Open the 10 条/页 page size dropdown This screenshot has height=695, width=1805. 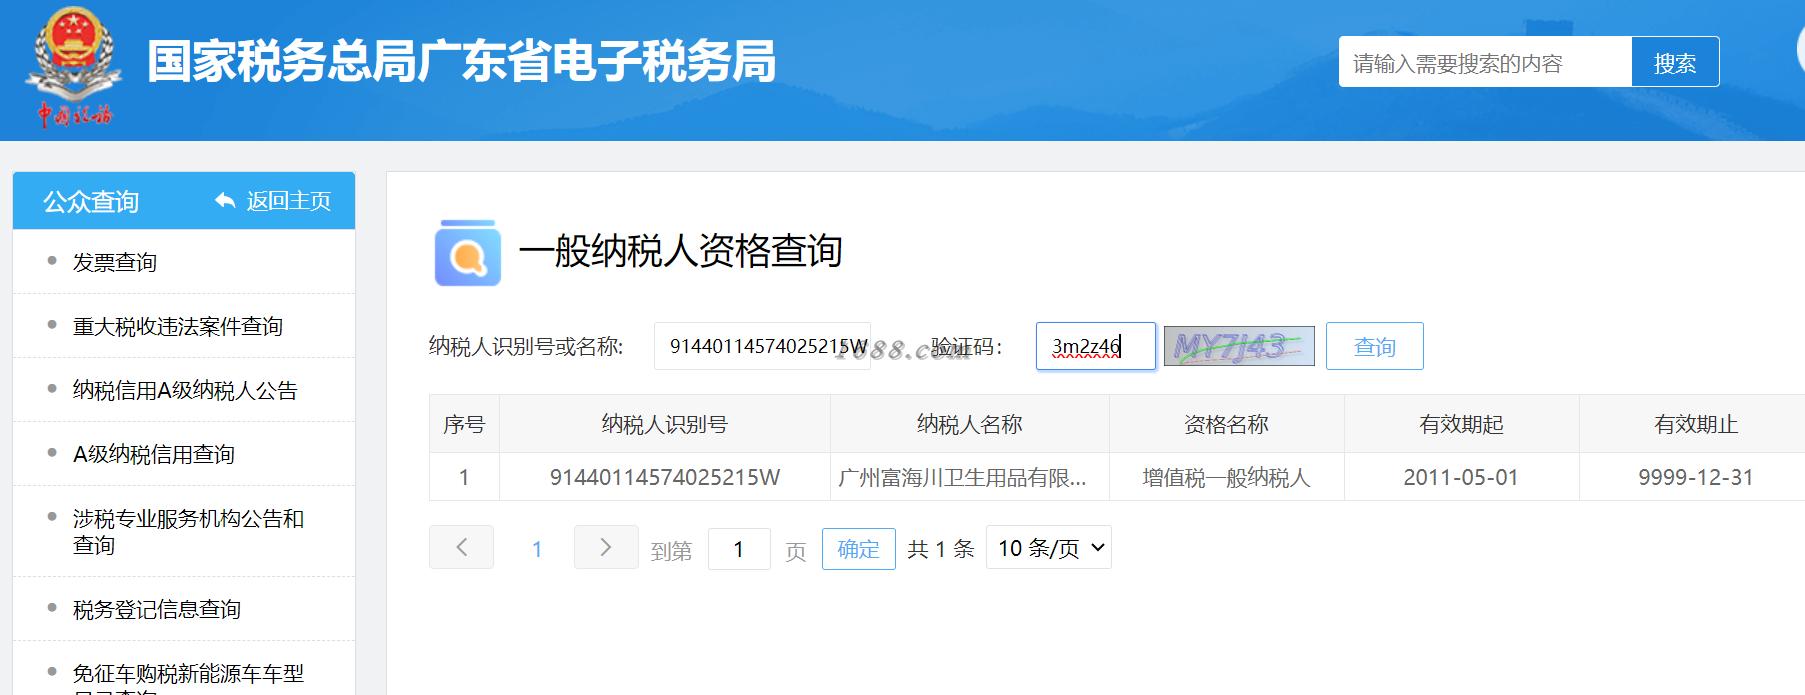[x=1049, y=548]
